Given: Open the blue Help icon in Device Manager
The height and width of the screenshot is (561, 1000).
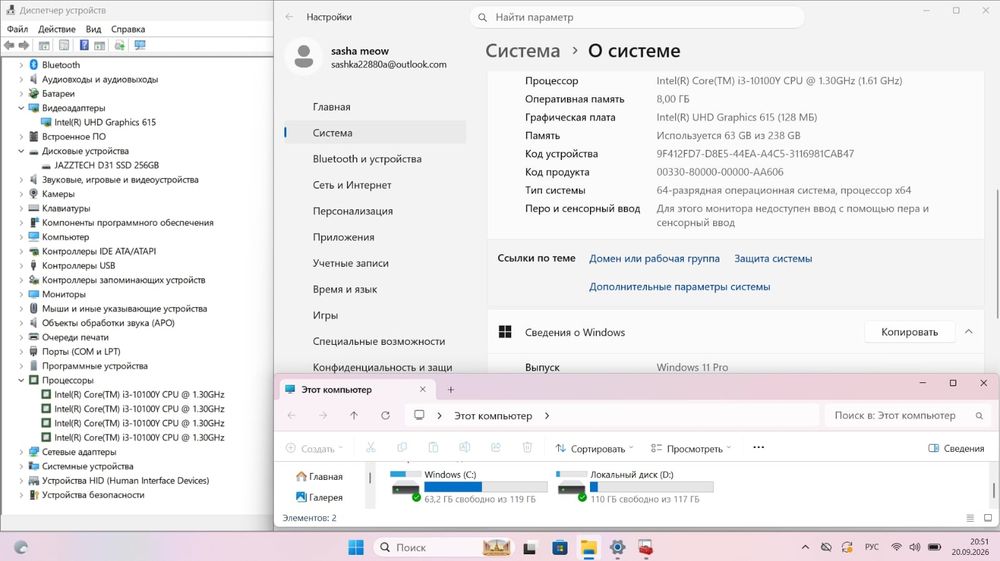Looking at the screenshot, I should tap(84, 45).
